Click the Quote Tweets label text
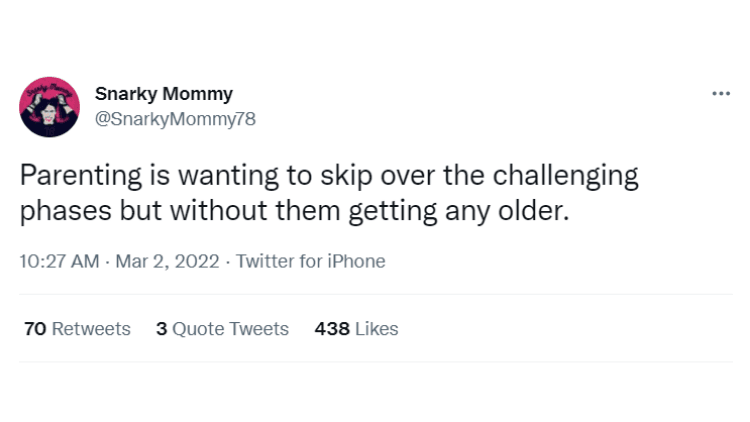Image resolution: width=750 pixels, height=422 pixels. pos(231,329)
